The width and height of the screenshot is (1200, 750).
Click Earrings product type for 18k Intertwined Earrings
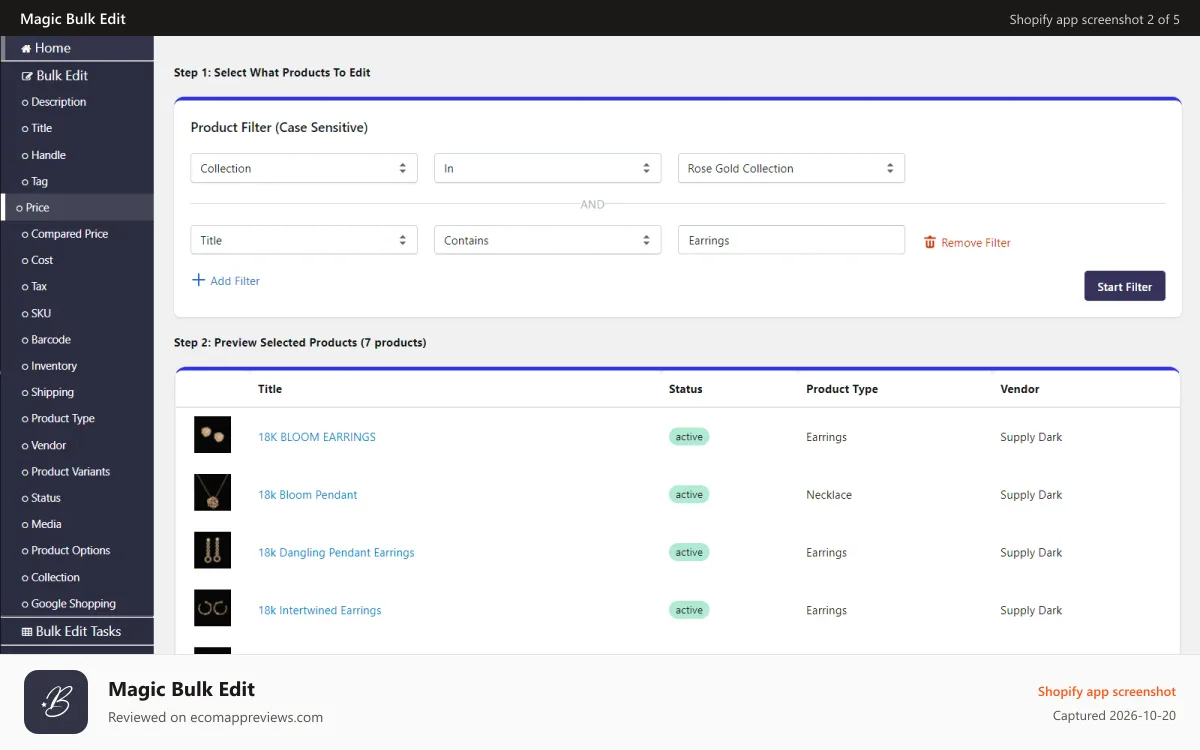[x=826, y=611]
